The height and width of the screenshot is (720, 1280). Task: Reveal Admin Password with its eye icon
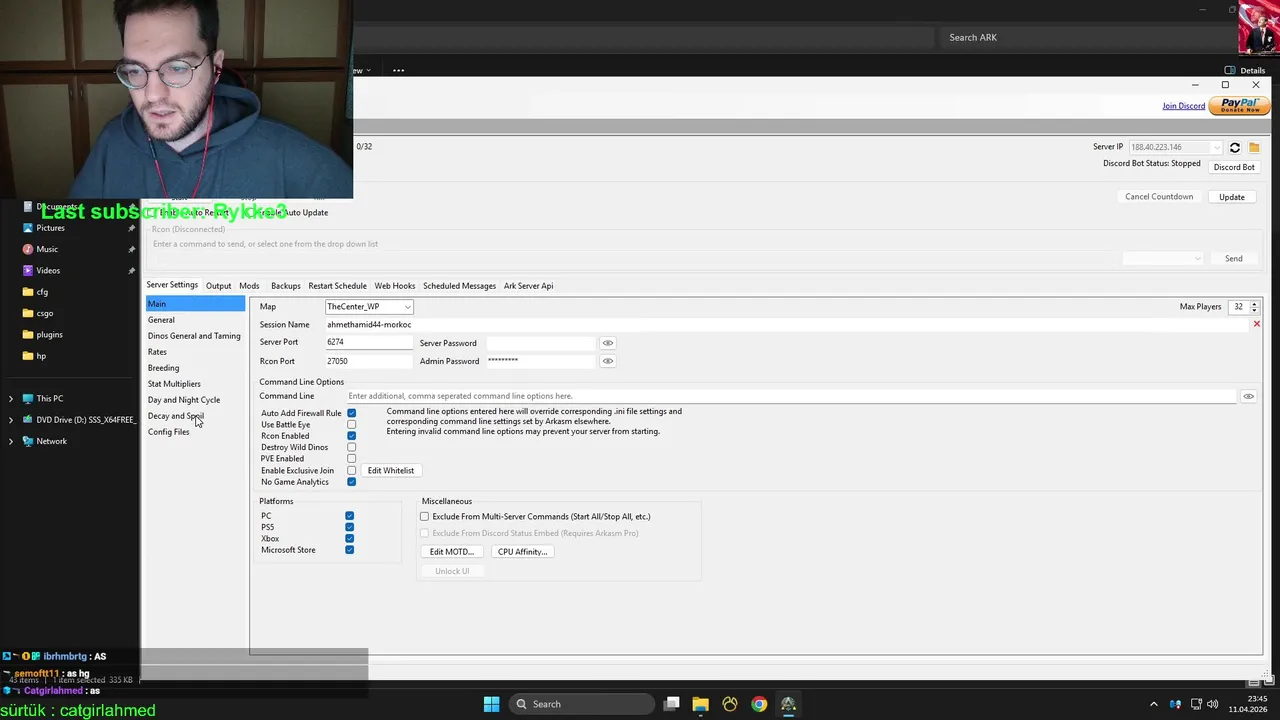click(607, 361)
